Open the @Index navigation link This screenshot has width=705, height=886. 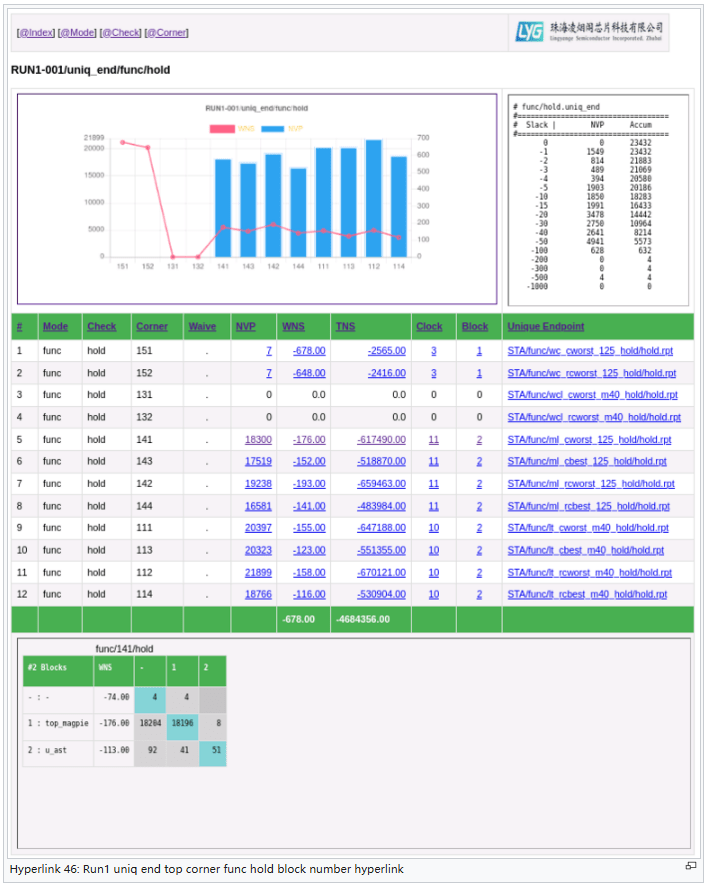click(36, 33)
